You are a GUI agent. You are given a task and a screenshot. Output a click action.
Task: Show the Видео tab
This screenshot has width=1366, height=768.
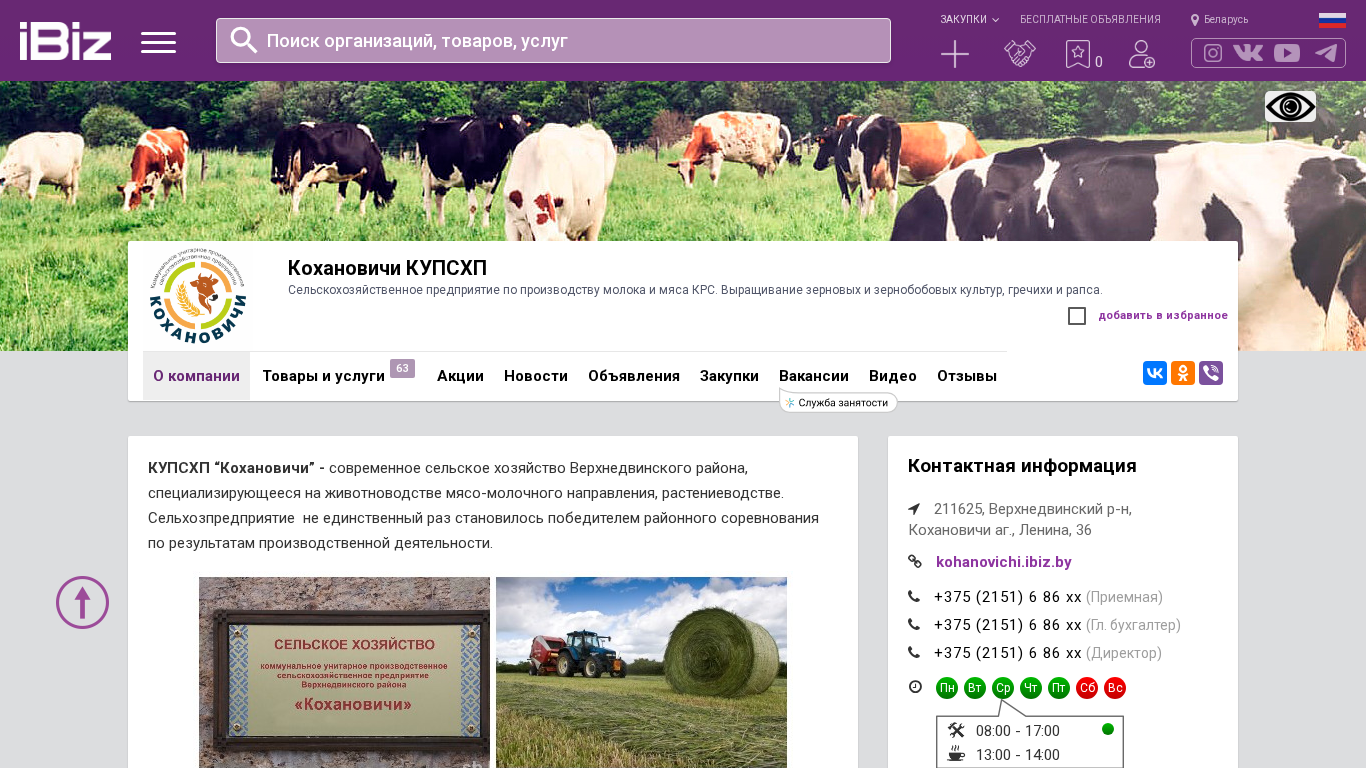click(893, 376)
